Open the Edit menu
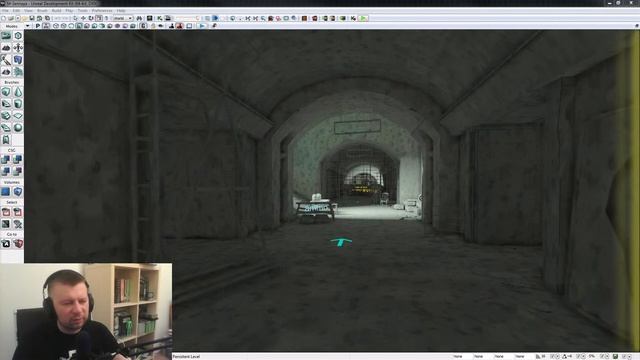The image size is (640, 360). point(16,11)
